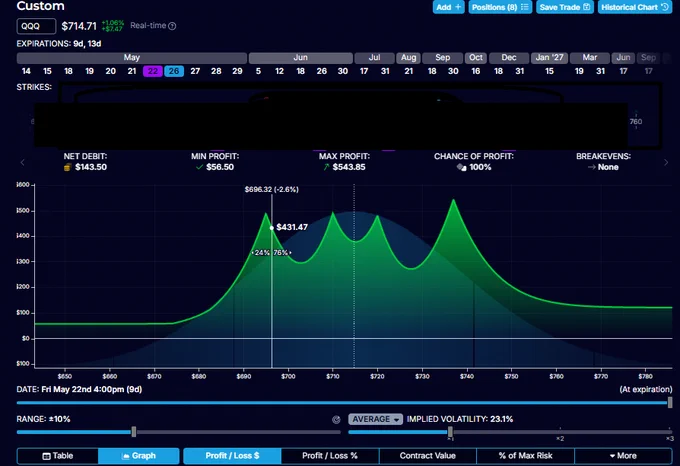Select the Jan '27 15 expiration date
The image size is (680, 466).
(549, 71)
